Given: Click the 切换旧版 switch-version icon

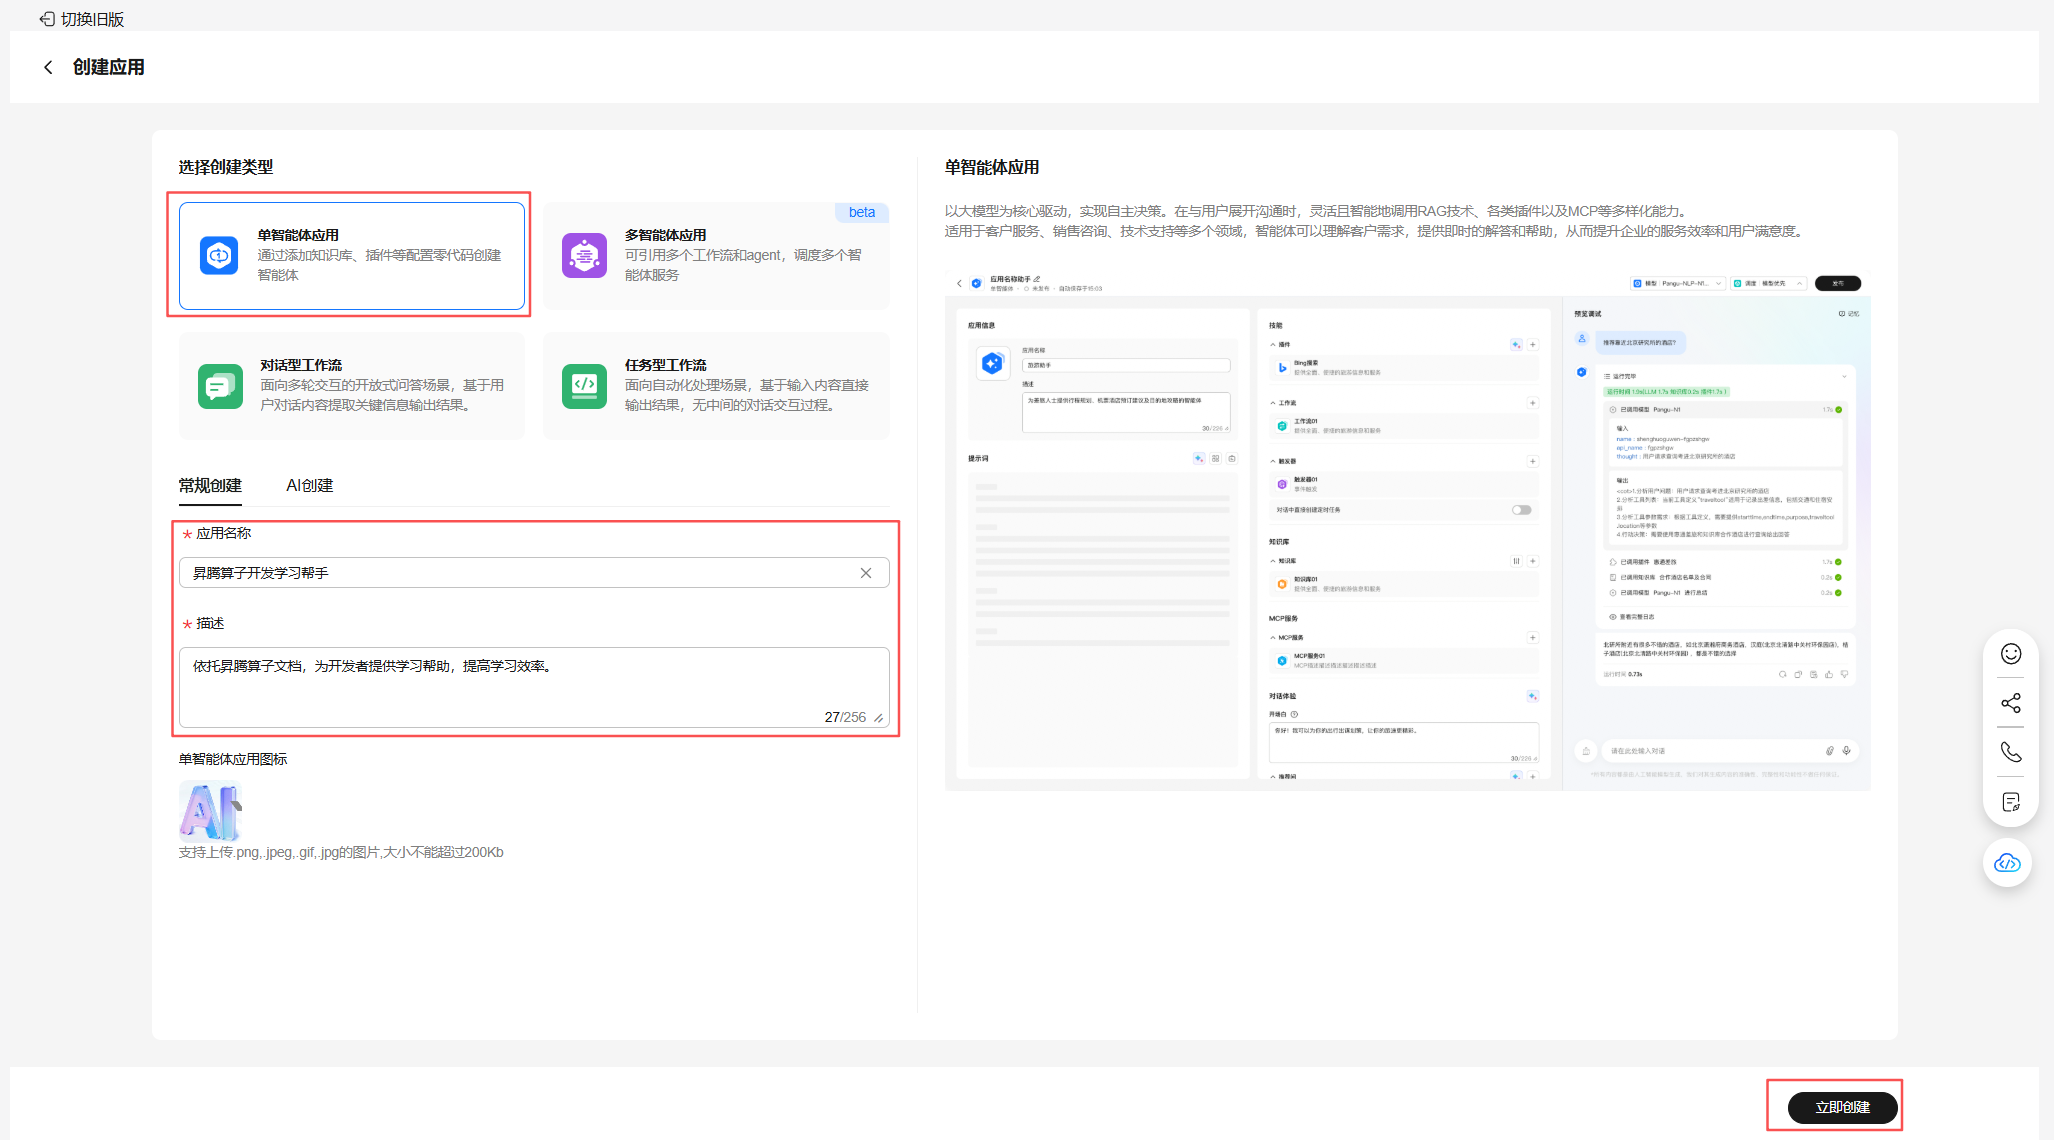Looking at the screenshot, I should [x=47, y=19].
